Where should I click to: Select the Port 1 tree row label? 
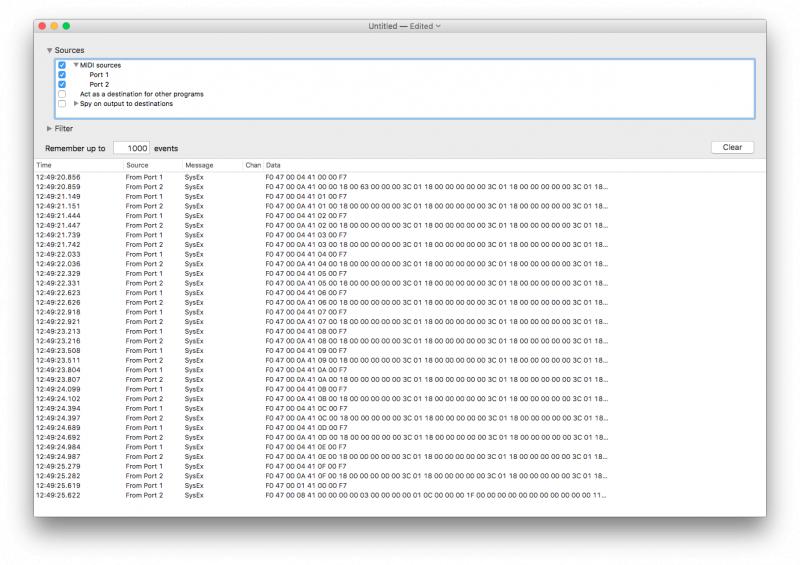pyautogui.click(x=99, y=75)
